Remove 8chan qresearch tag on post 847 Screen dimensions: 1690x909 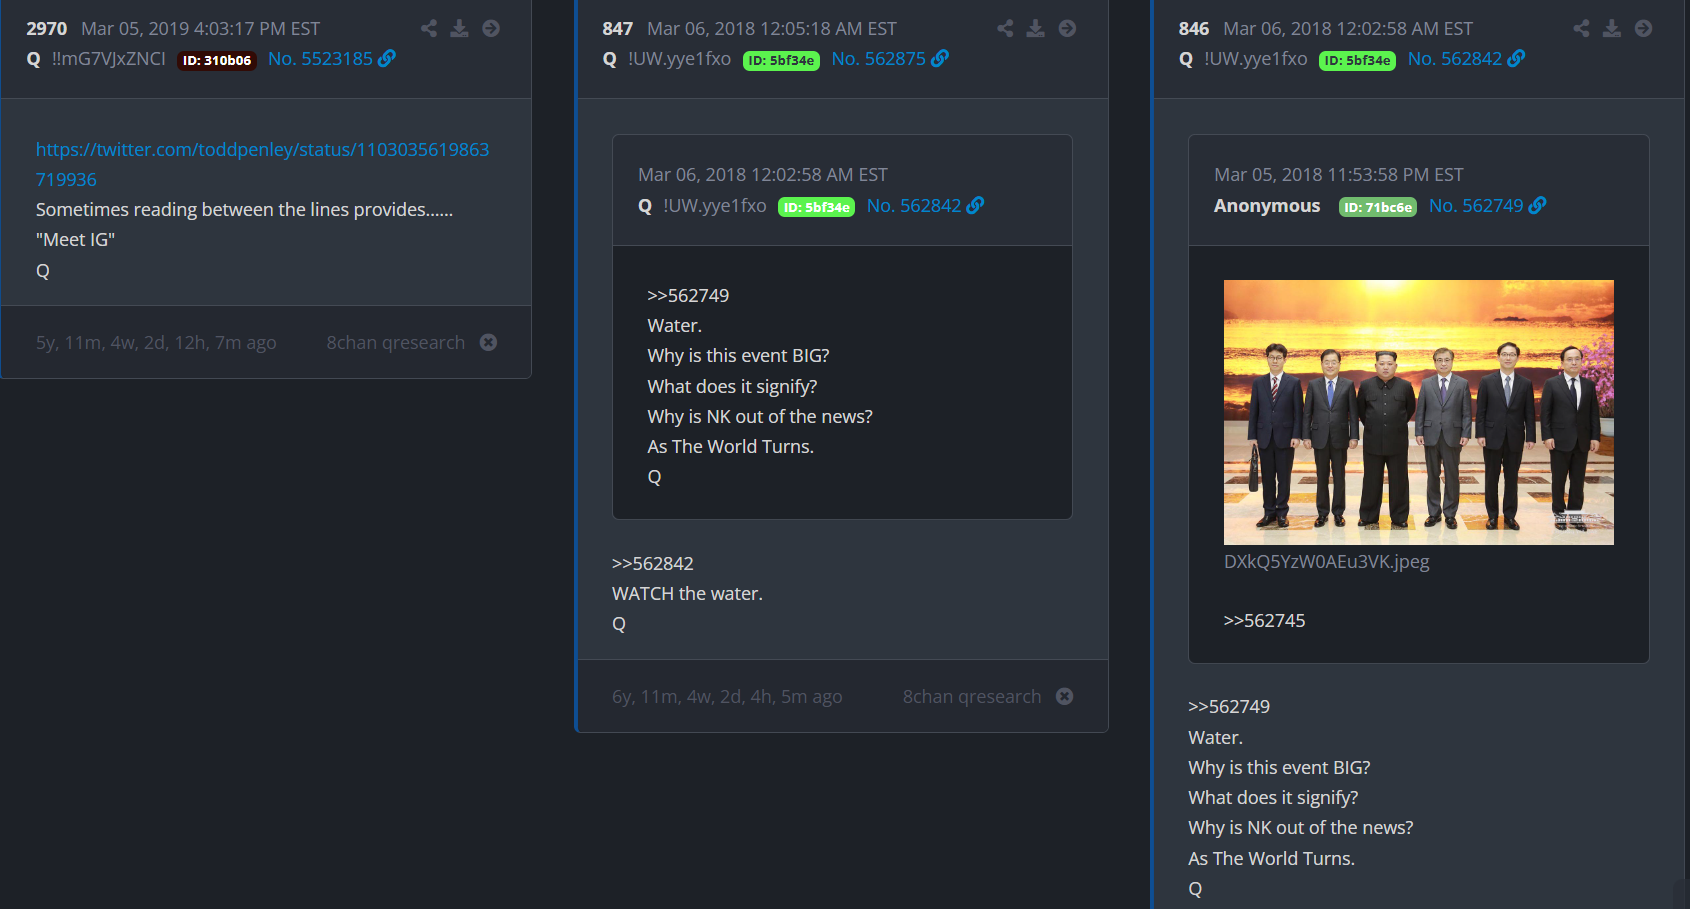pos(1065,696)
